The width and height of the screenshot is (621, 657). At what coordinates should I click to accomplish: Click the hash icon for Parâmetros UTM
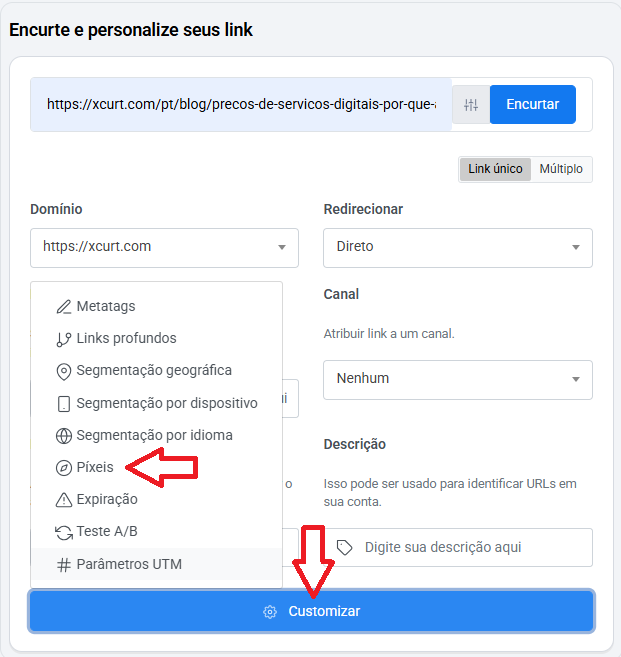click(x=64, y=565)
